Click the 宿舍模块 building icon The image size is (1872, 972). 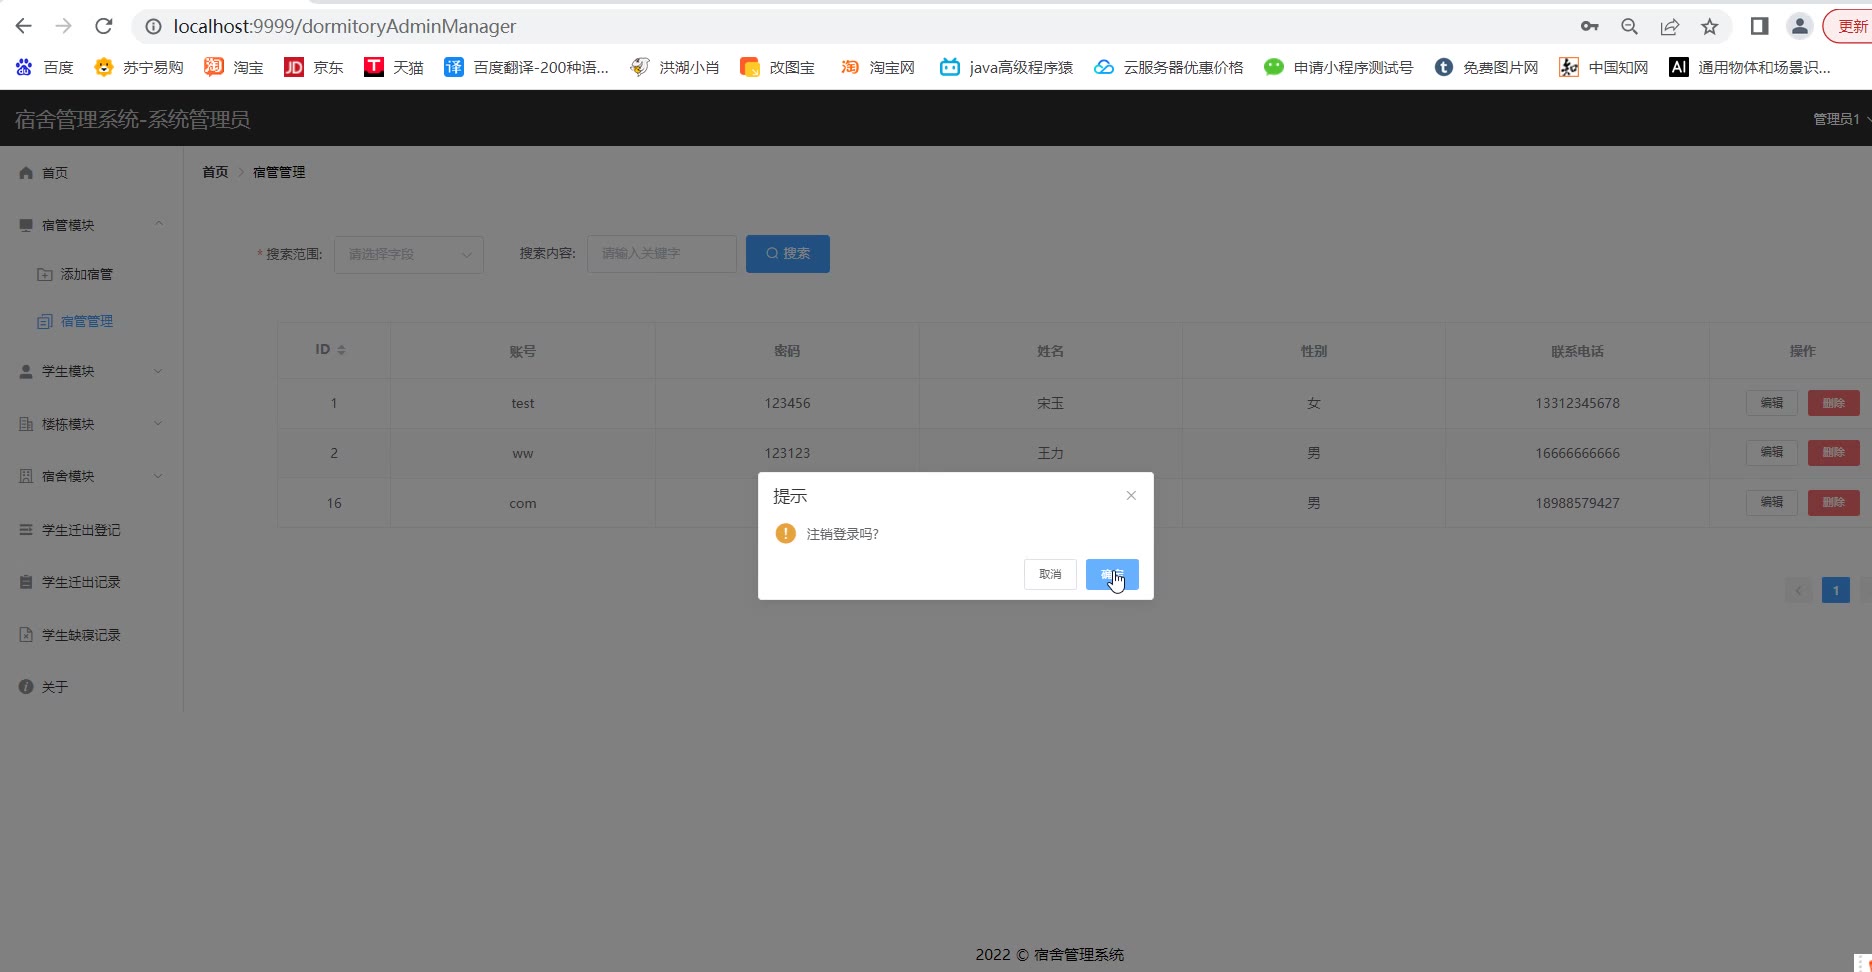tap(26, 476)
